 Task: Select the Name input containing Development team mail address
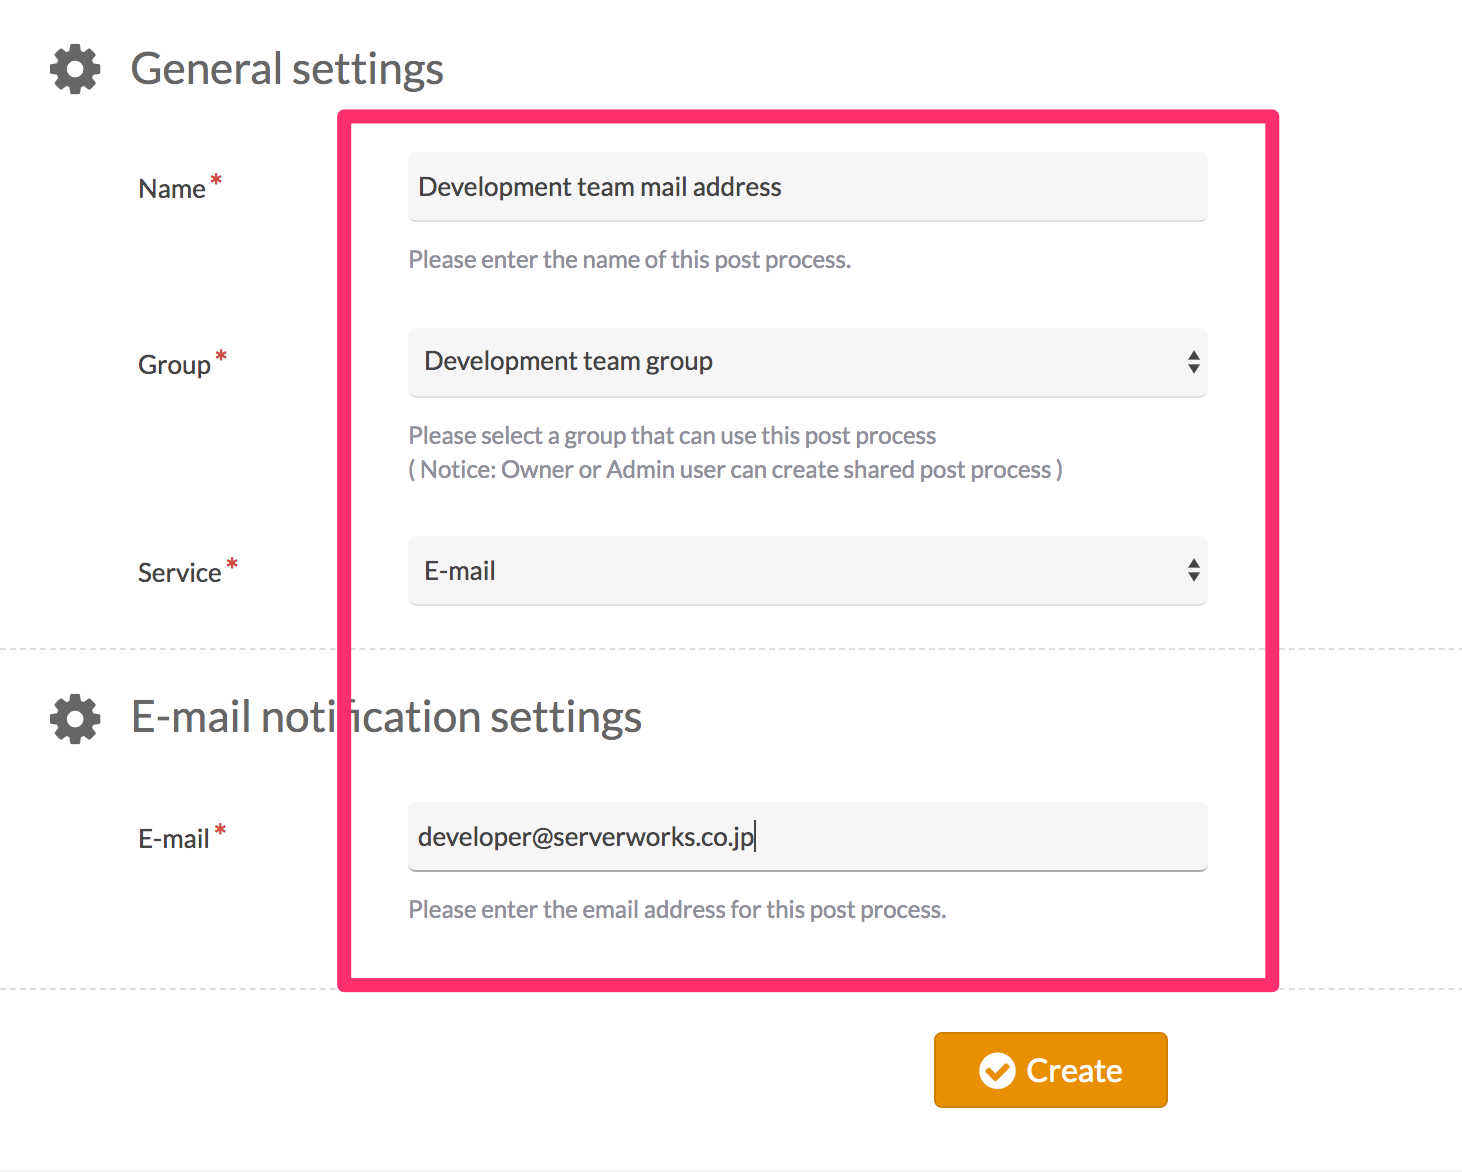click(807, 186)
